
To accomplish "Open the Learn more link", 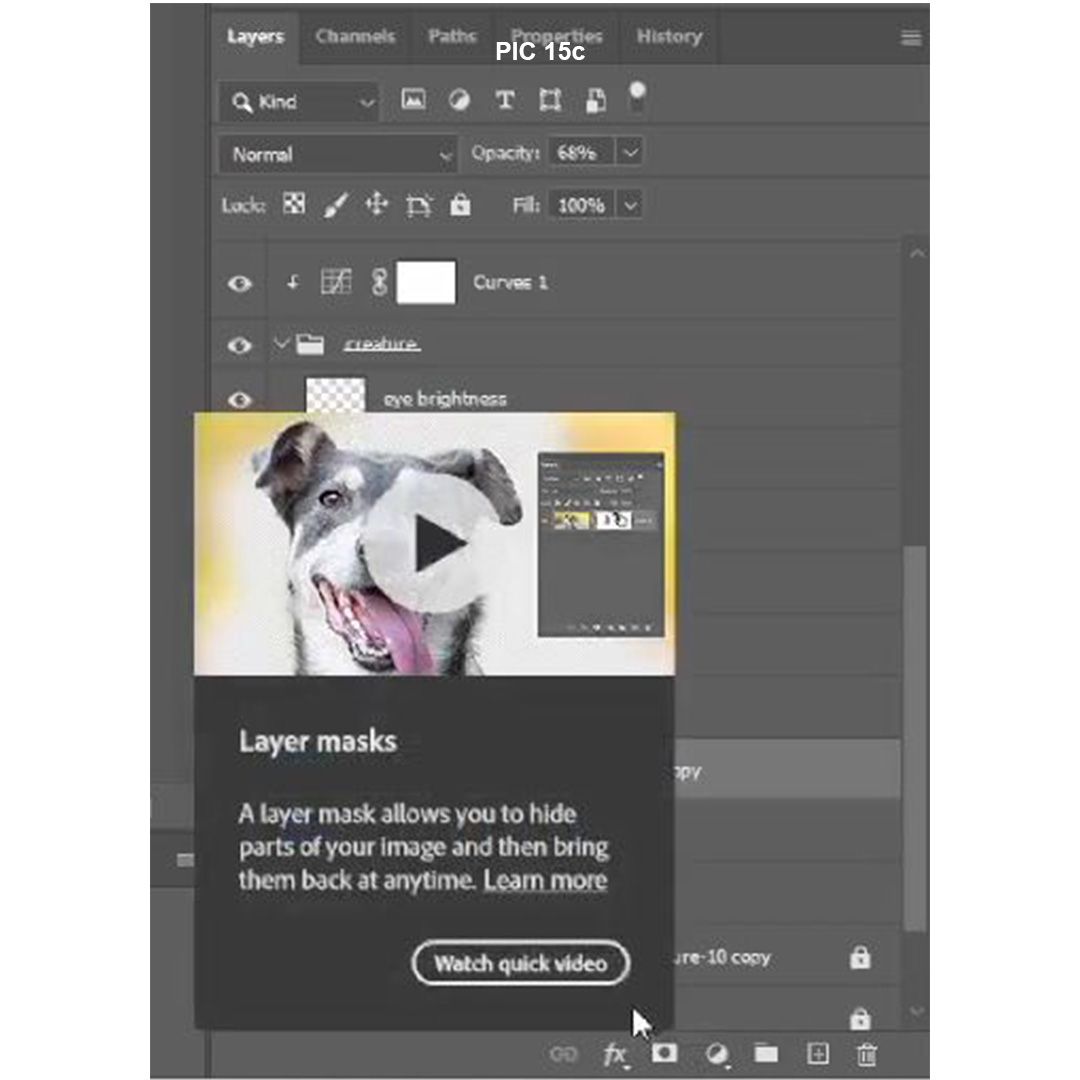I will click(545, 880).
